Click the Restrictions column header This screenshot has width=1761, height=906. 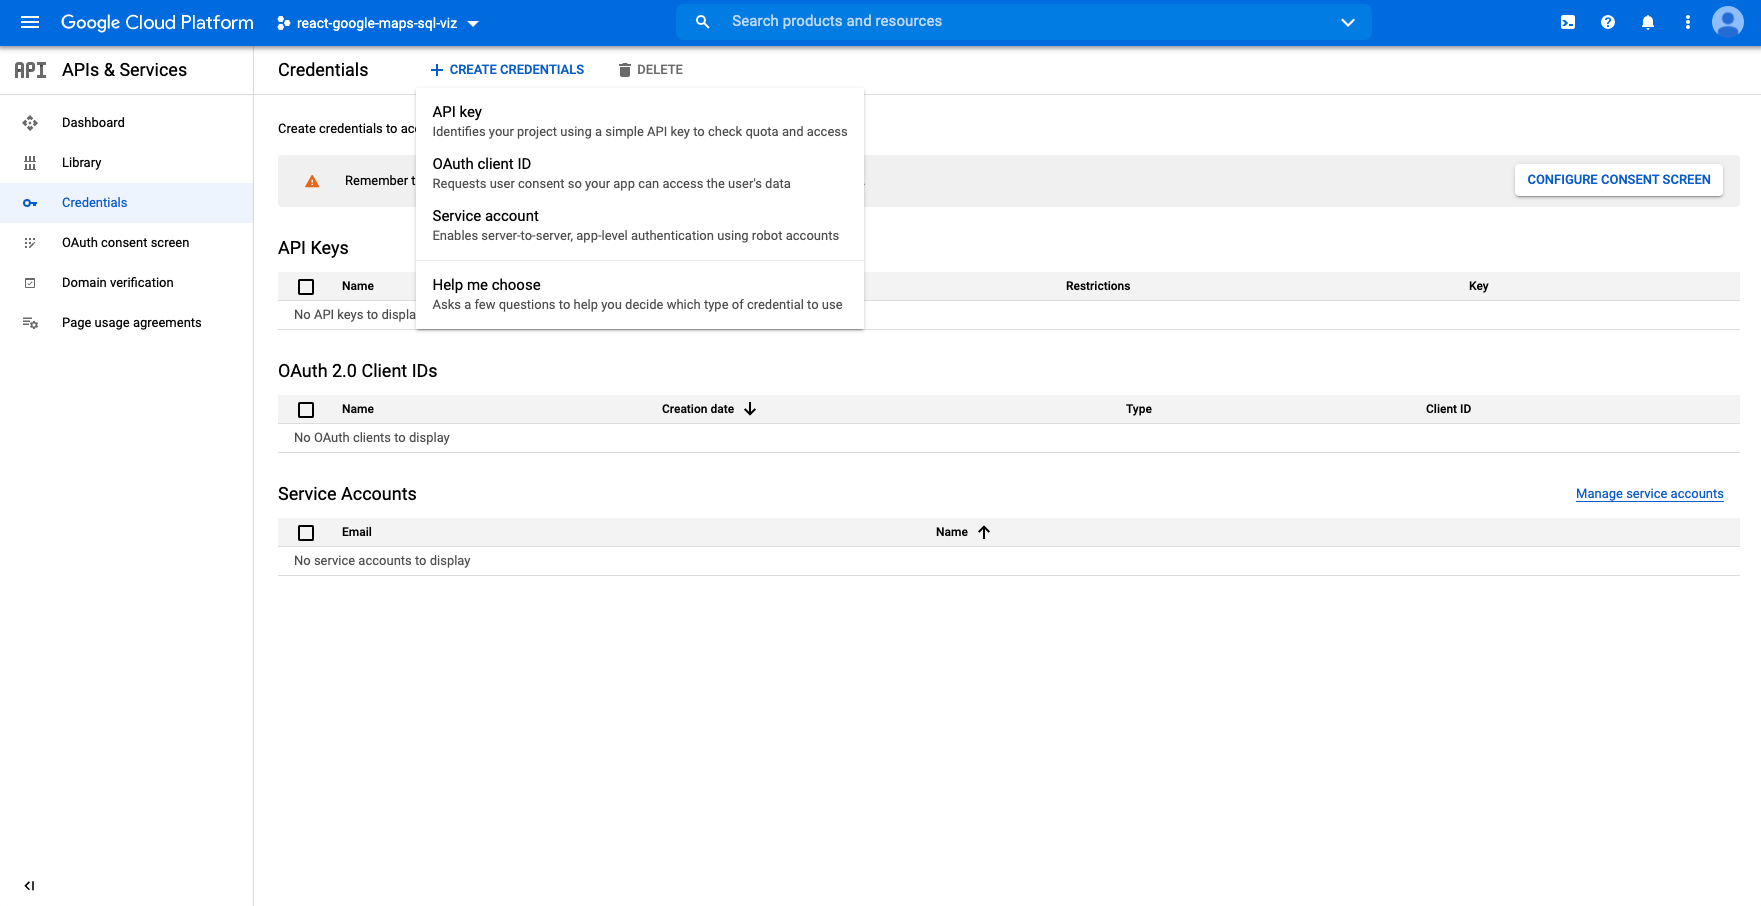1098,286
